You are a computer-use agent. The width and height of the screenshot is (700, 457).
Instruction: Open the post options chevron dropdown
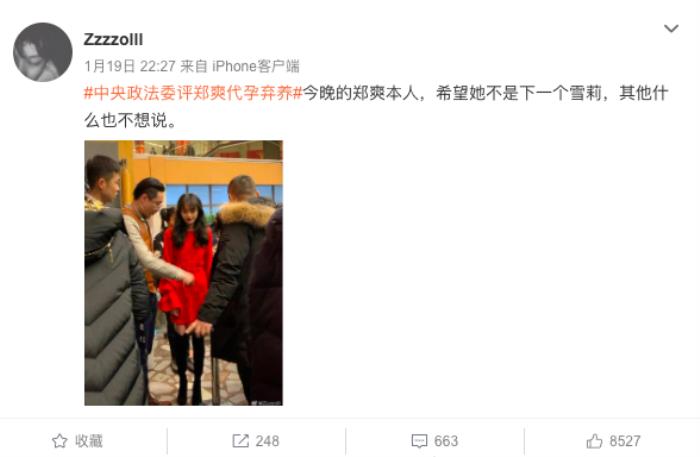[671, 29]
